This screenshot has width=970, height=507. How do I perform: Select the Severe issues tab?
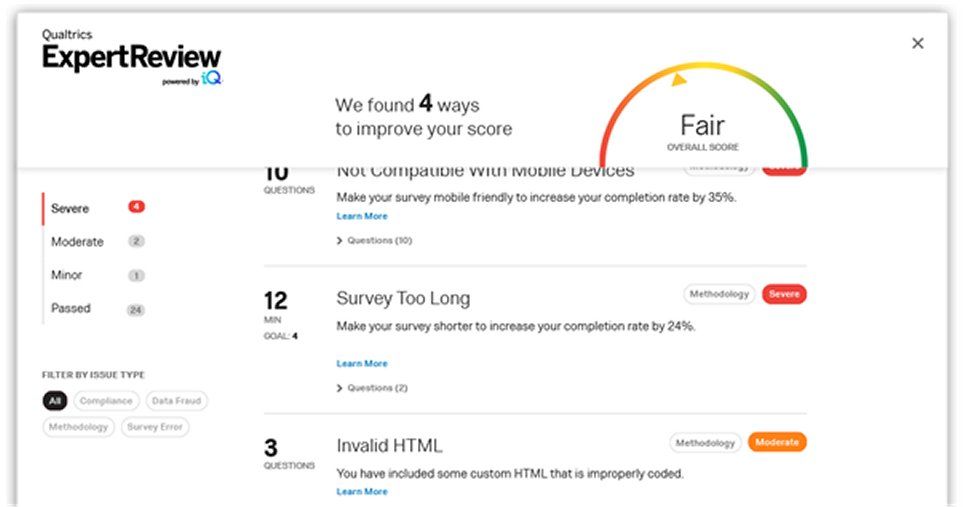[70, 208]
